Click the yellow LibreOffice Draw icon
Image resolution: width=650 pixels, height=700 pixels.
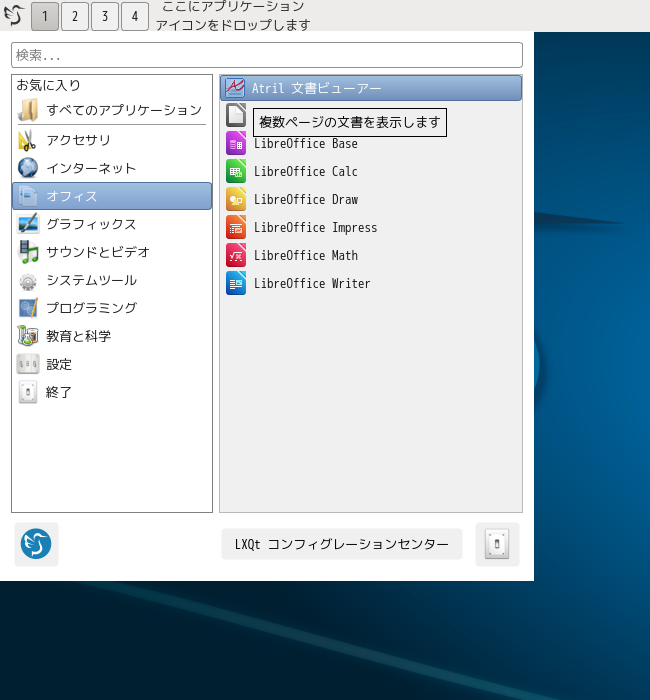(236, 199)
